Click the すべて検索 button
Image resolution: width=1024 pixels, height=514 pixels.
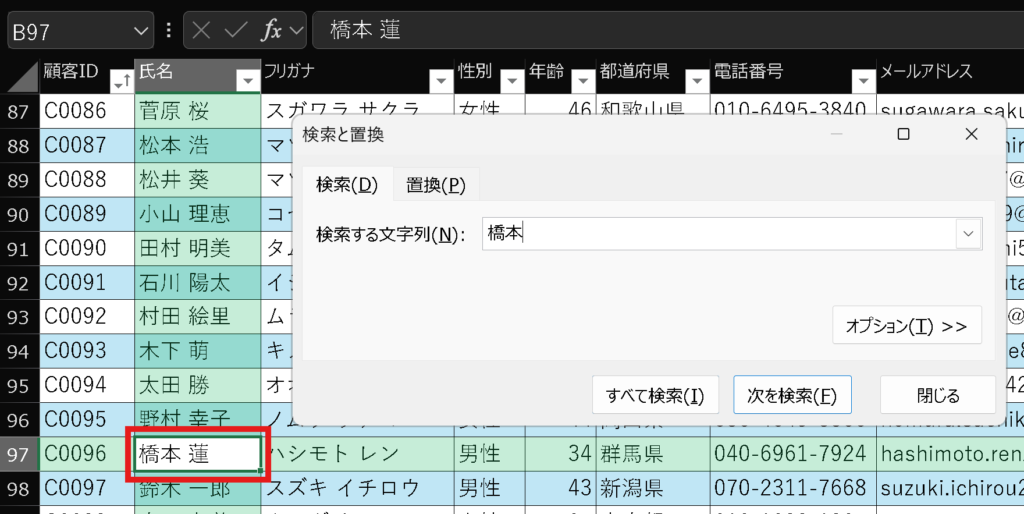(x=655, y=395)
